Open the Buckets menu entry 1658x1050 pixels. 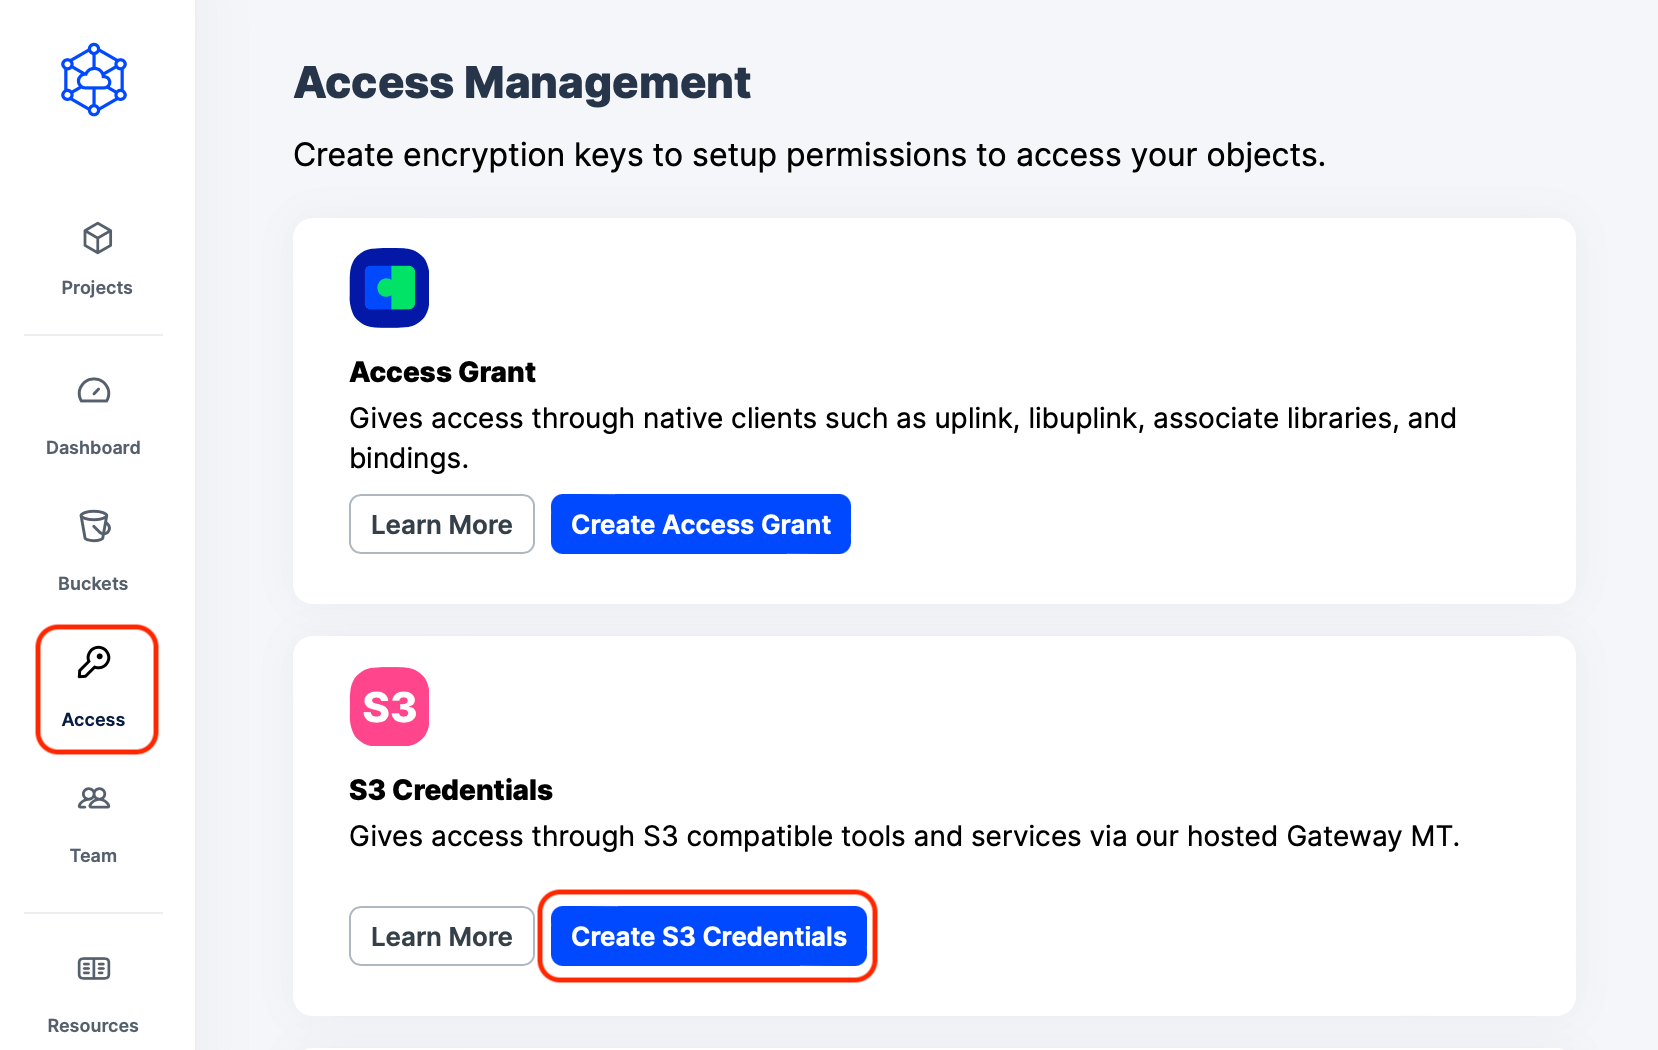(93, 583)
